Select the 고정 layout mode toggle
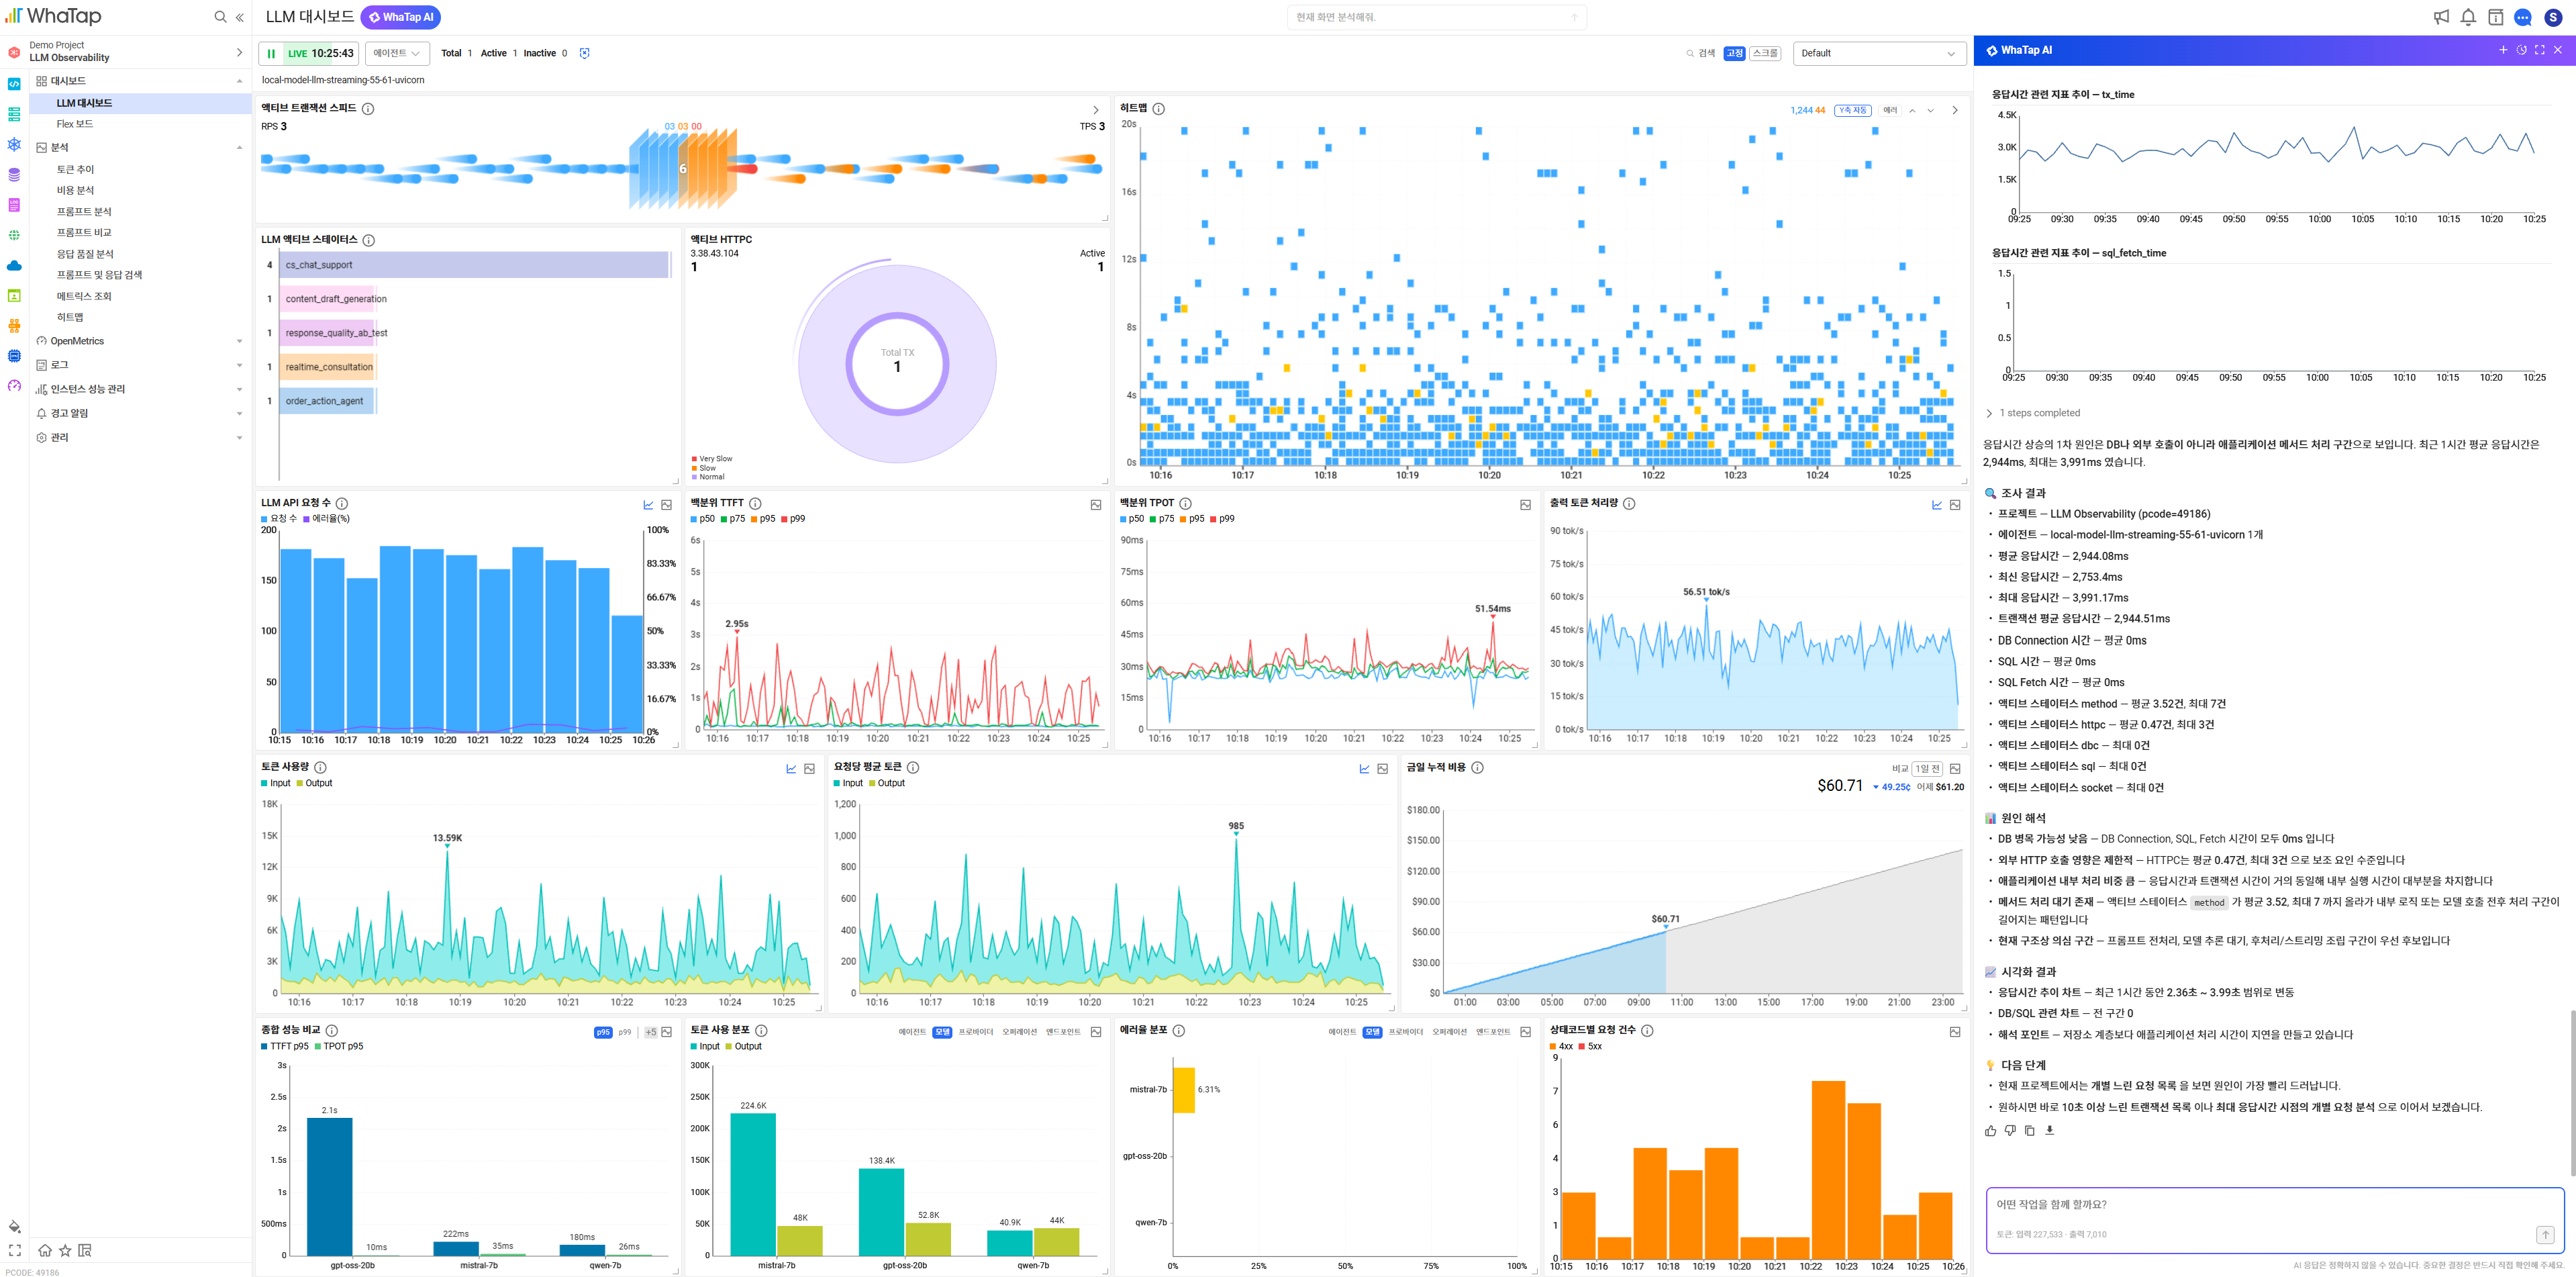2576x1277 pixels. pos(1734,54)
